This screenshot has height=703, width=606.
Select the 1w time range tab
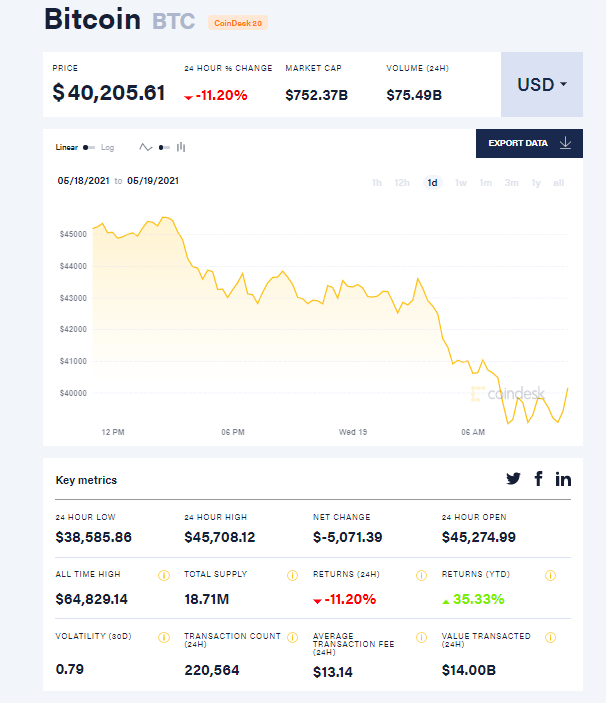point(461,182)
